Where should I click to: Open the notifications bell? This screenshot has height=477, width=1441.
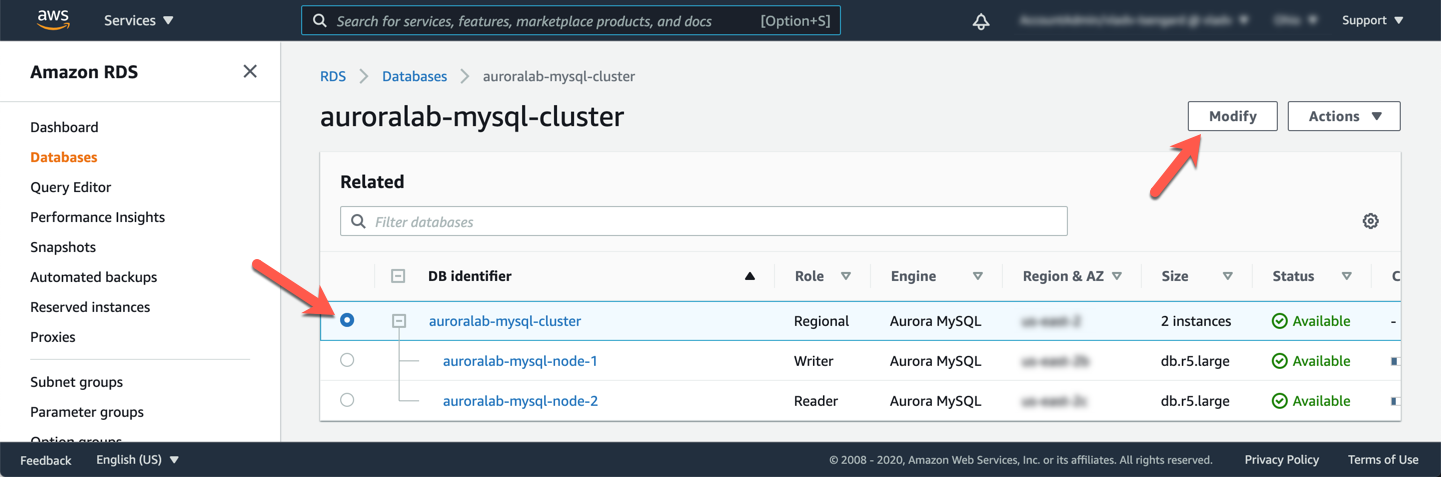(x=981, y=21)
